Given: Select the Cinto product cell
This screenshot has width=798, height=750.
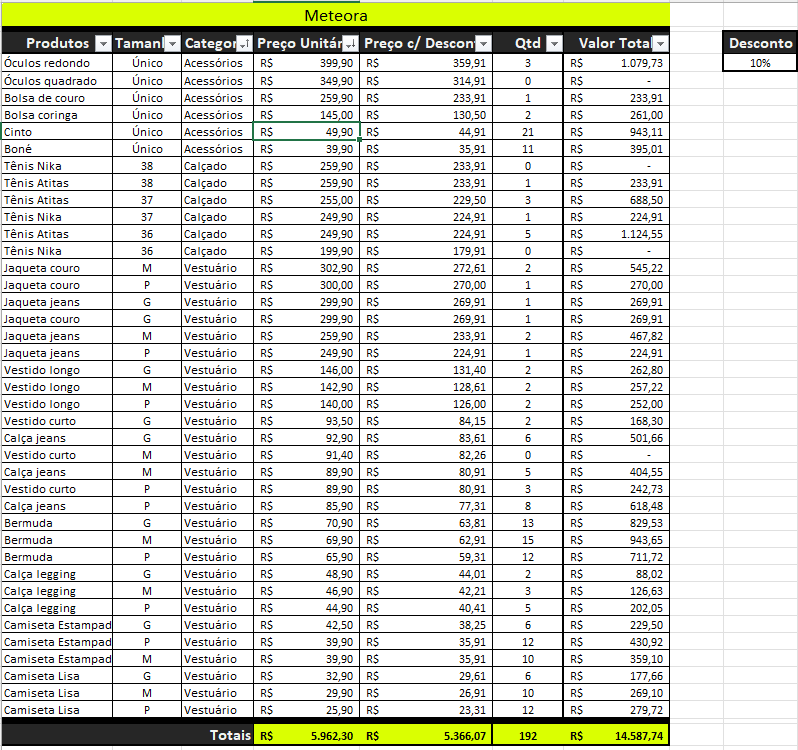Looking at the screenshot, I should (x=57, y=132).
